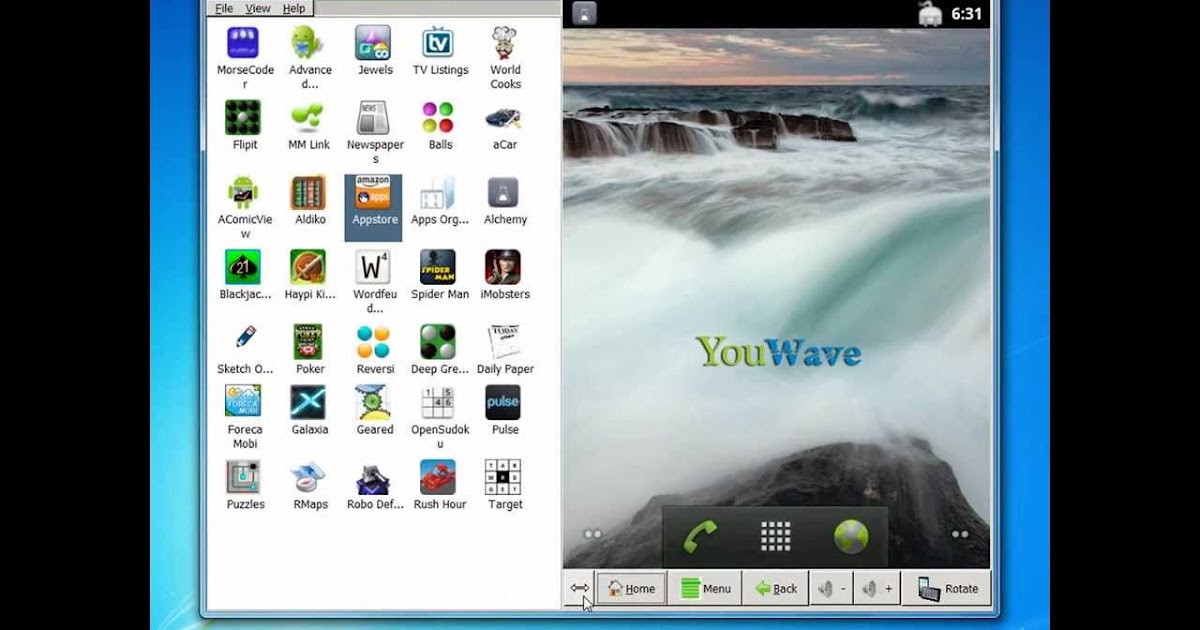The height and width of the screenshot is (630, 1200).
Task: Open the View menu
Action: [258, 8]
